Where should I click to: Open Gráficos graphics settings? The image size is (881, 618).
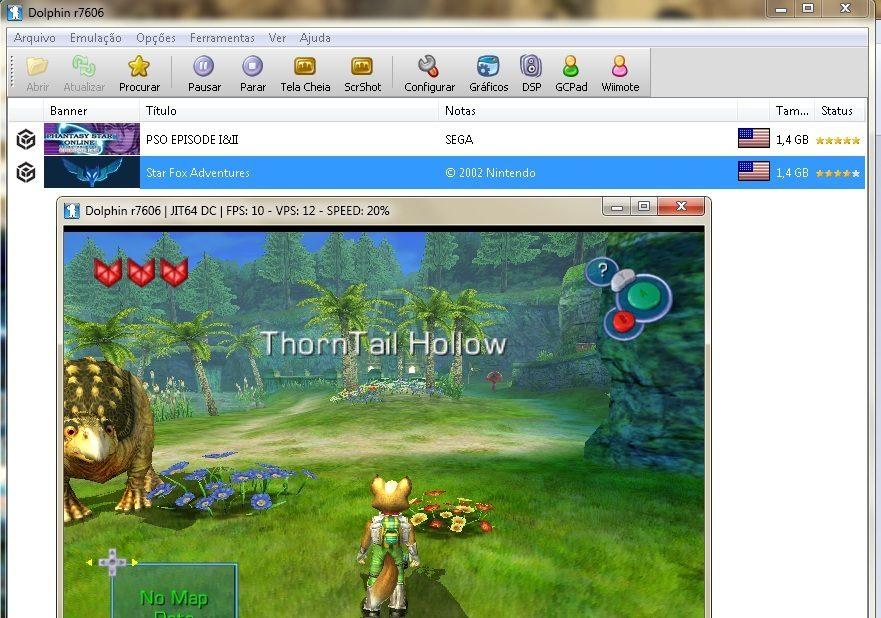click(x=488, y=74)
